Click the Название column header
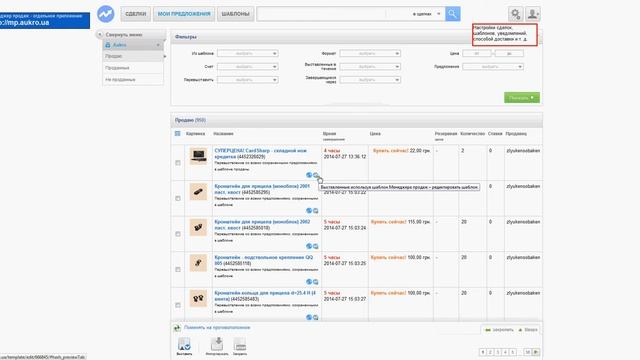 coord(223,133)
